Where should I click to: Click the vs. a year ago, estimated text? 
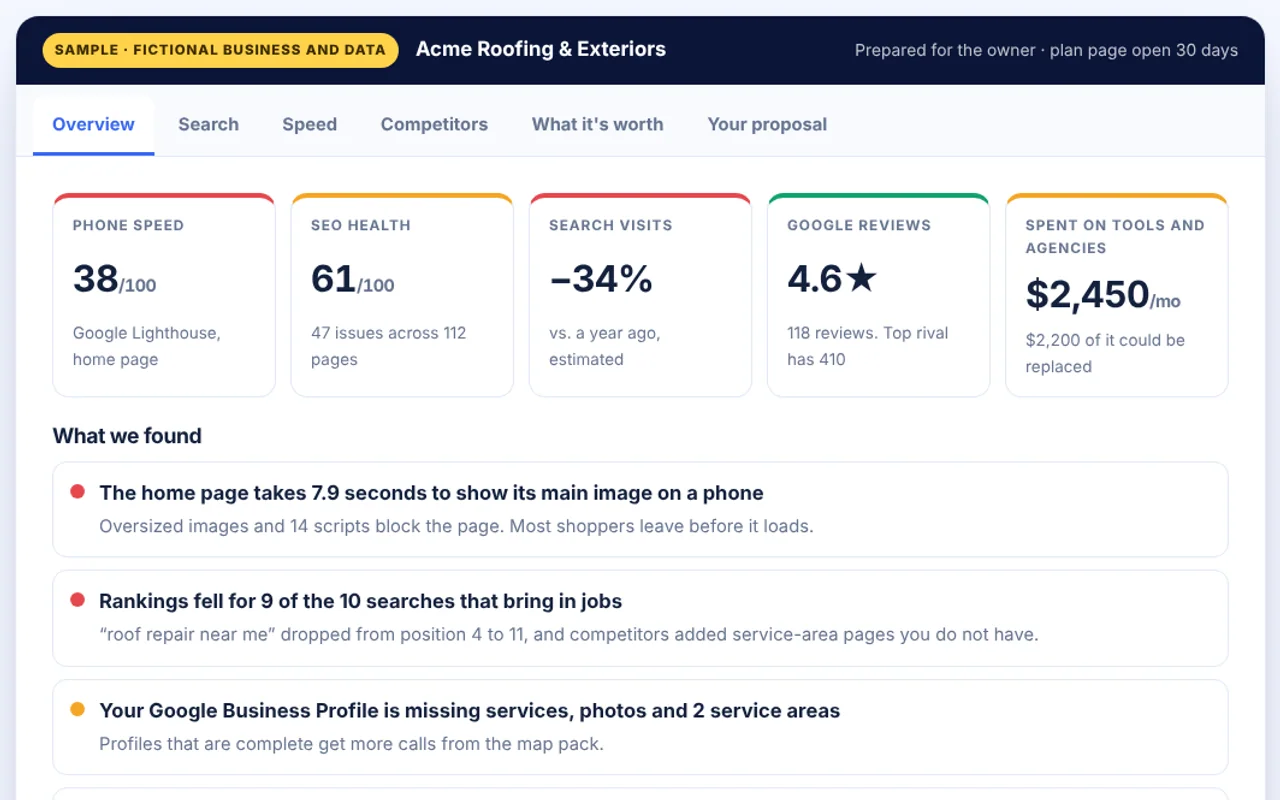pos(605,346)
